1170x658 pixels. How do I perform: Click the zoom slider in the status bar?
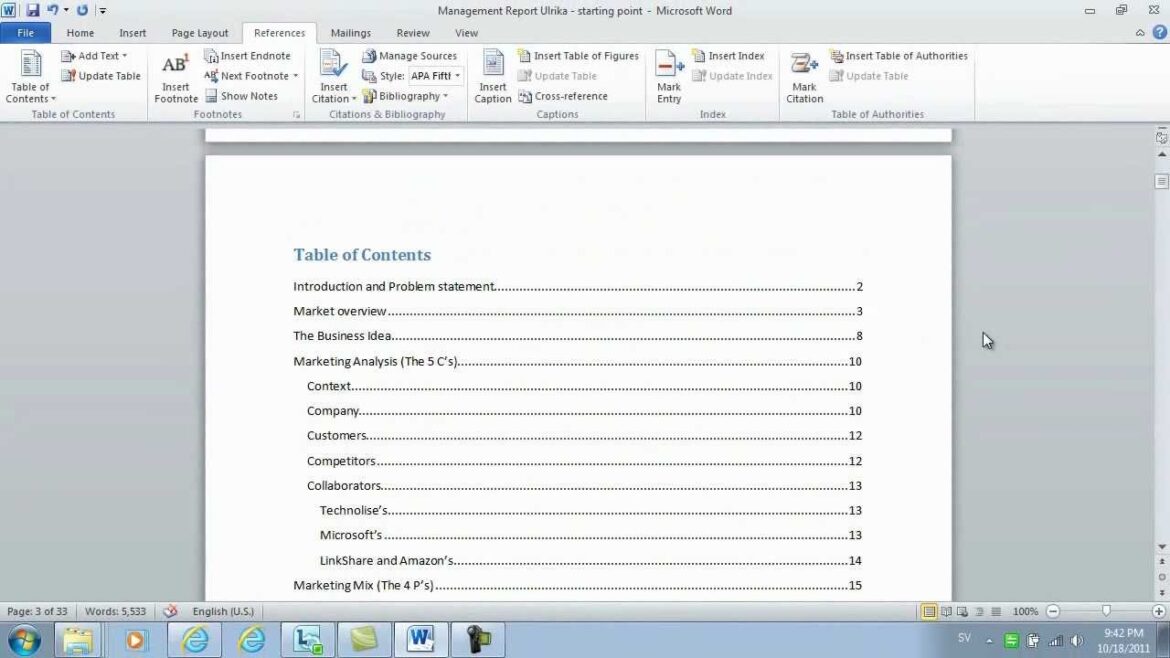coord(1105,611)
